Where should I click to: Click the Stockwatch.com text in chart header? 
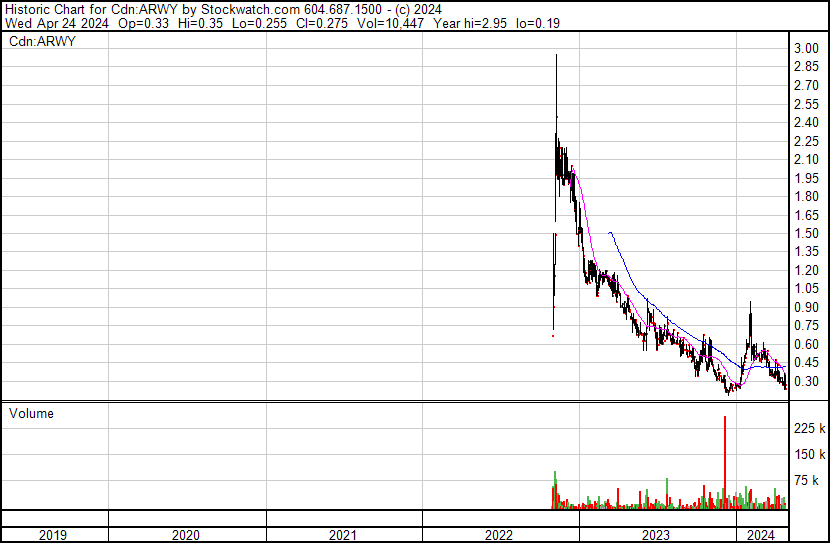coord(243,9)
